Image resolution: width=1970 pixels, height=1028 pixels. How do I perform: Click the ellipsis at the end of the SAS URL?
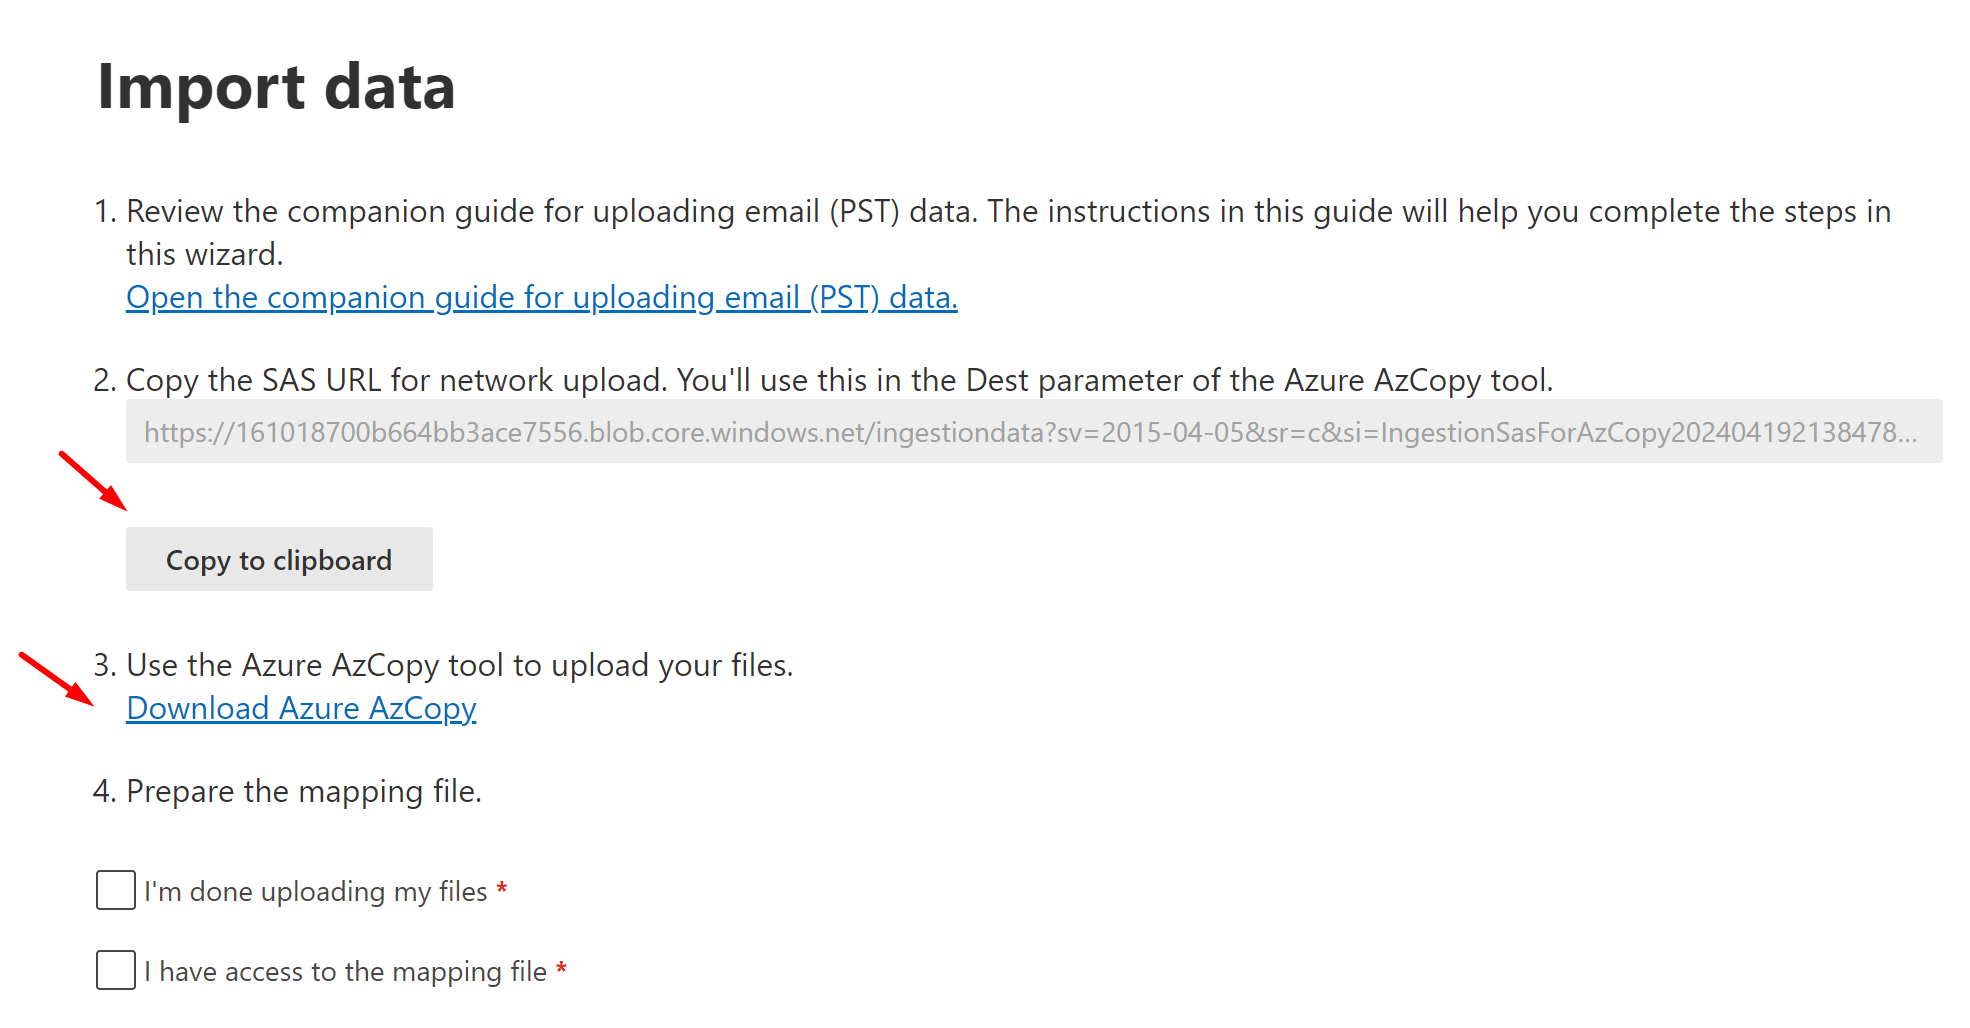(x=1907, y=434)
